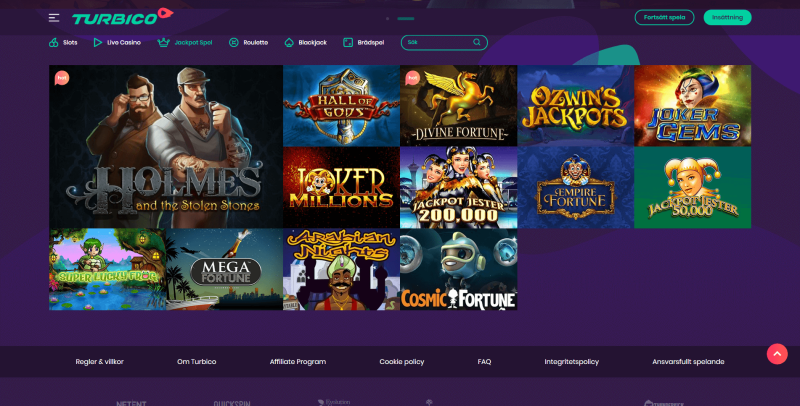Click the hot badge on Divine Fortune
800x406 pixels.
[x=412, y=78]
